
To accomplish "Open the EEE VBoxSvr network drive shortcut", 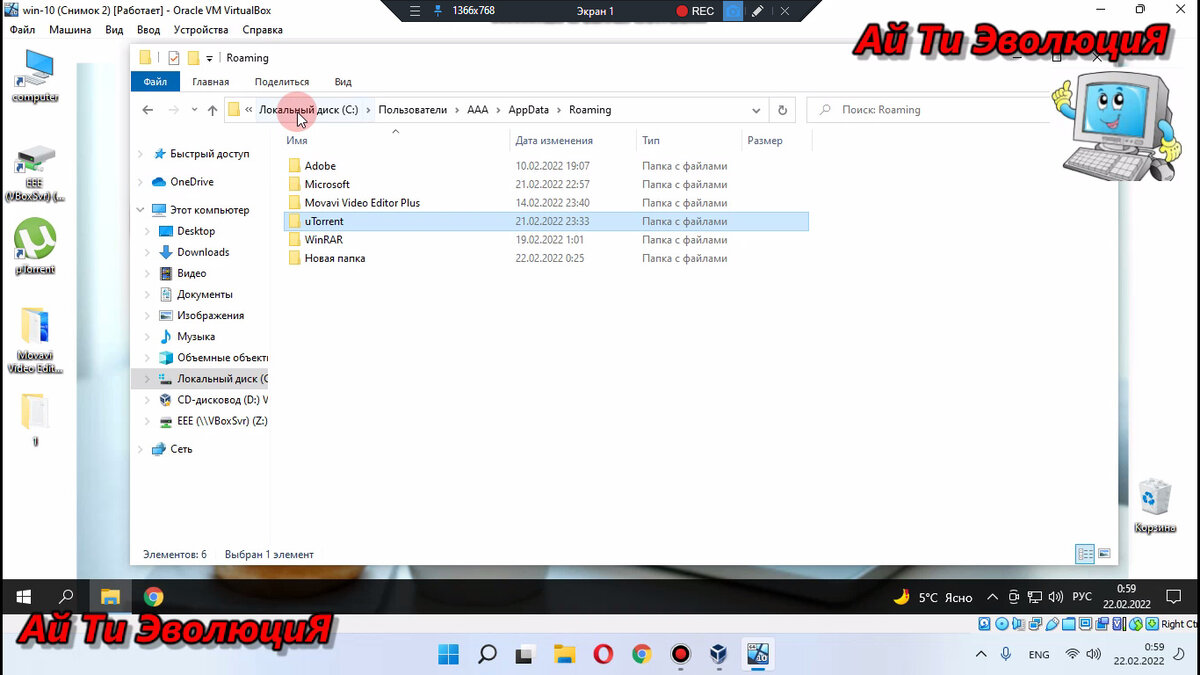I will click(x=37, y=172).
